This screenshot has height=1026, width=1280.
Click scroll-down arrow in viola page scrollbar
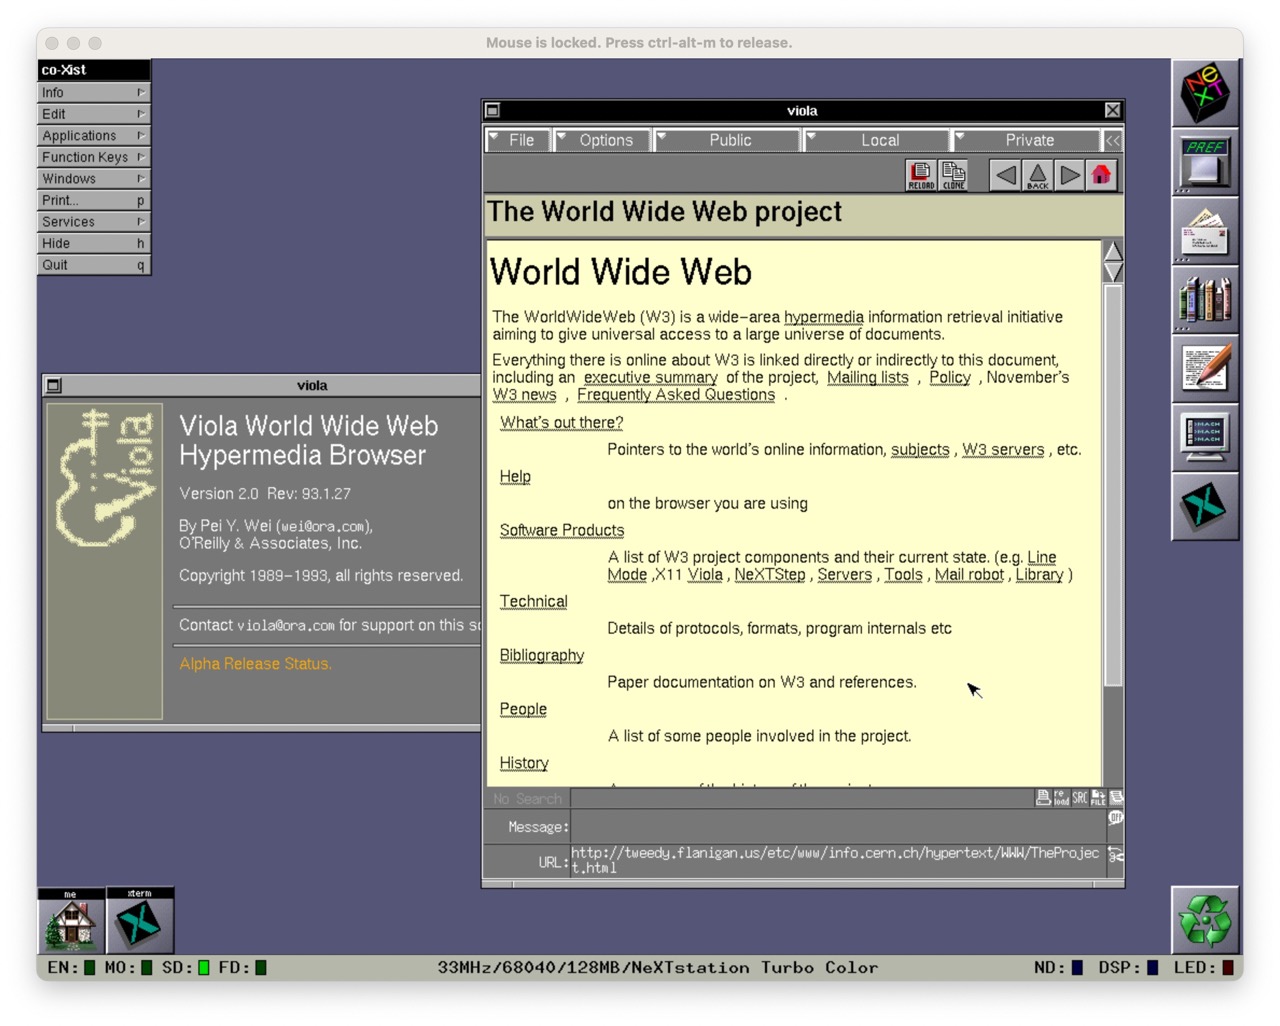click(x=1112, y=272)
